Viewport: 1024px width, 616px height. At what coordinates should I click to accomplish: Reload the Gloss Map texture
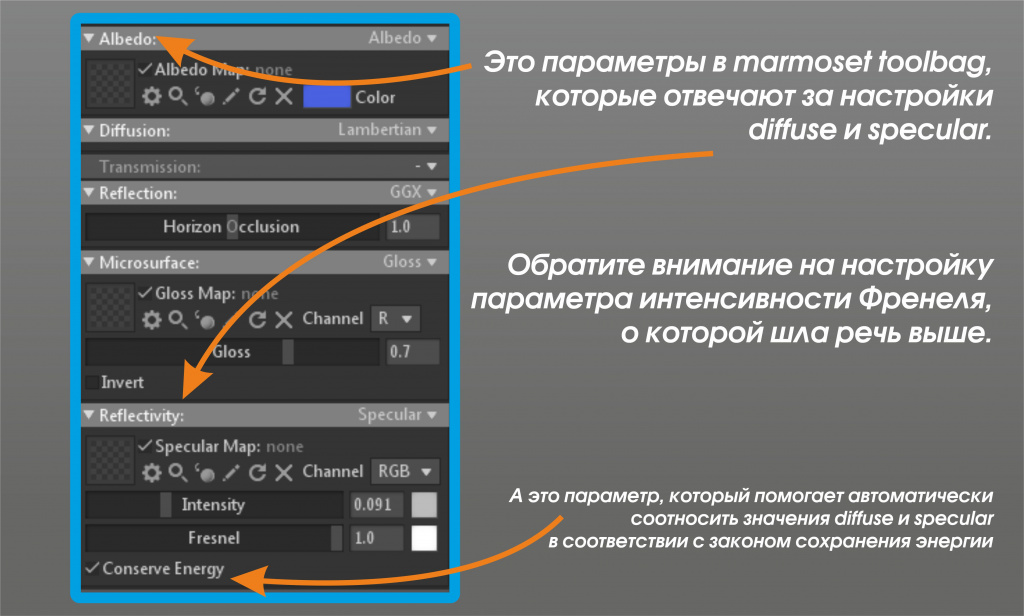257,319
